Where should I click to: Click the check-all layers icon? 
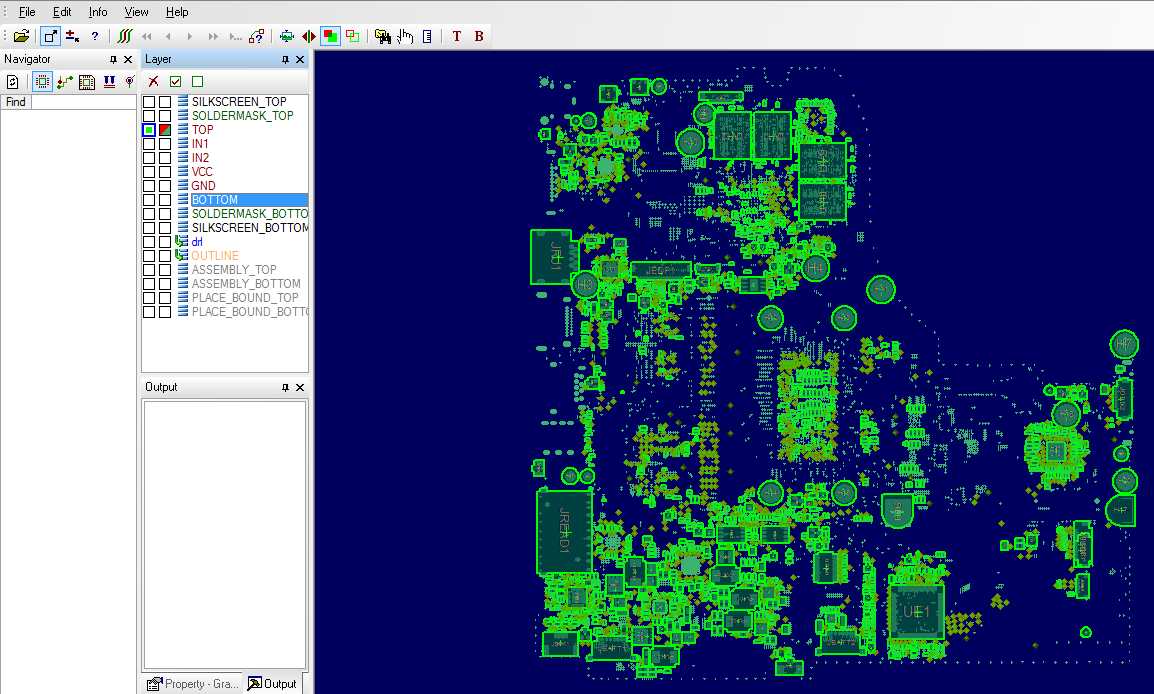(x=175, y=82)
